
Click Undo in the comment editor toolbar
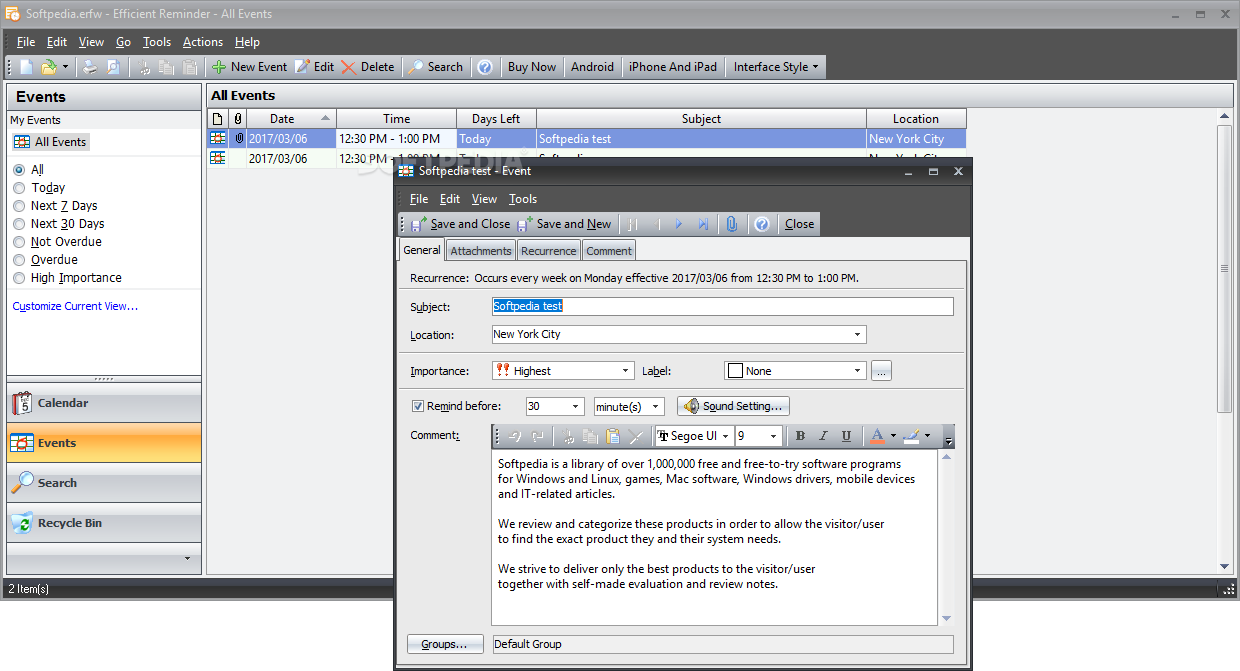click(x=515, y=436)
